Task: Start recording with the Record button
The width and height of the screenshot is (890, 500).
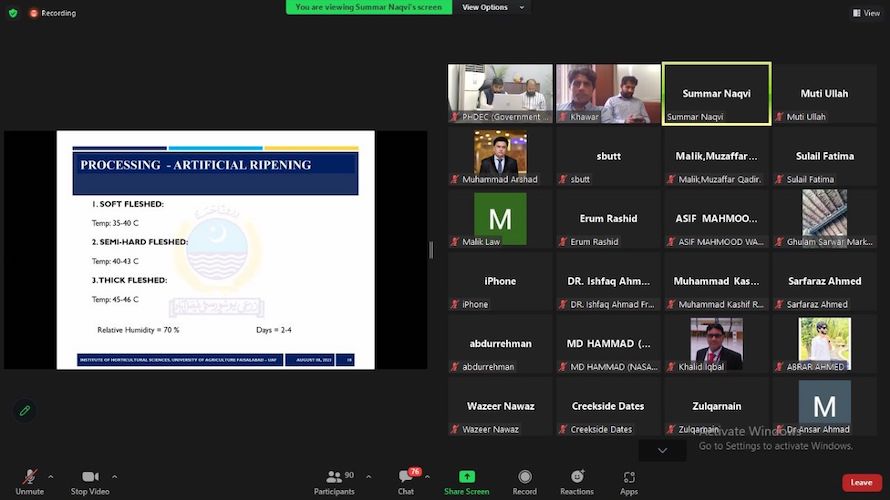Action: [x=524, y=481]
